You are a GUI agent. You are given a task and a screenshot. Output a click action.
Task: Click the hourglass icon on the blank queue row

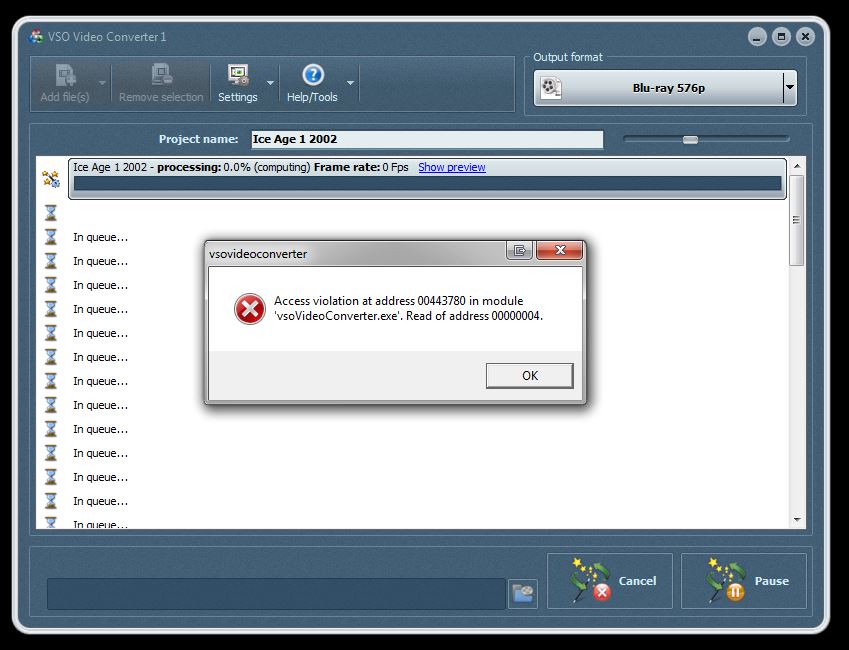pyautogui.click(x=51, y=212)
